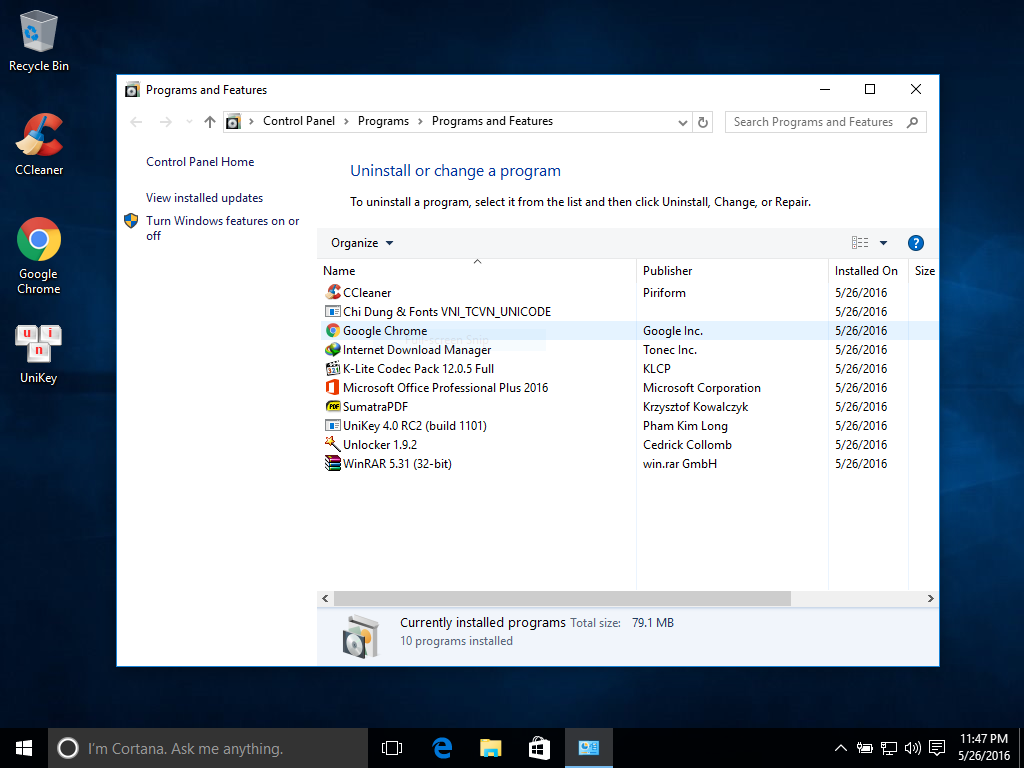The height and width of the screenshot is (768, 1024).
Task: Expand the chevron before the Control Panel breadcrumb
Action: point(251,121)
